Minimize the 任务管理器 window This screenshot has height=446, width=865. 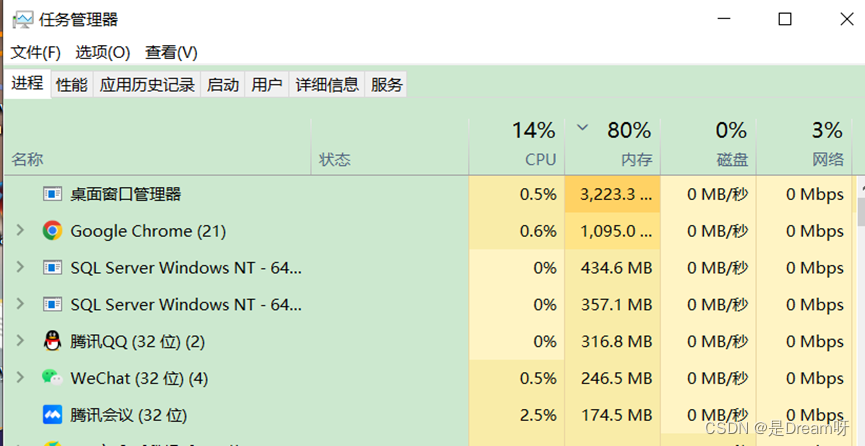724,19
